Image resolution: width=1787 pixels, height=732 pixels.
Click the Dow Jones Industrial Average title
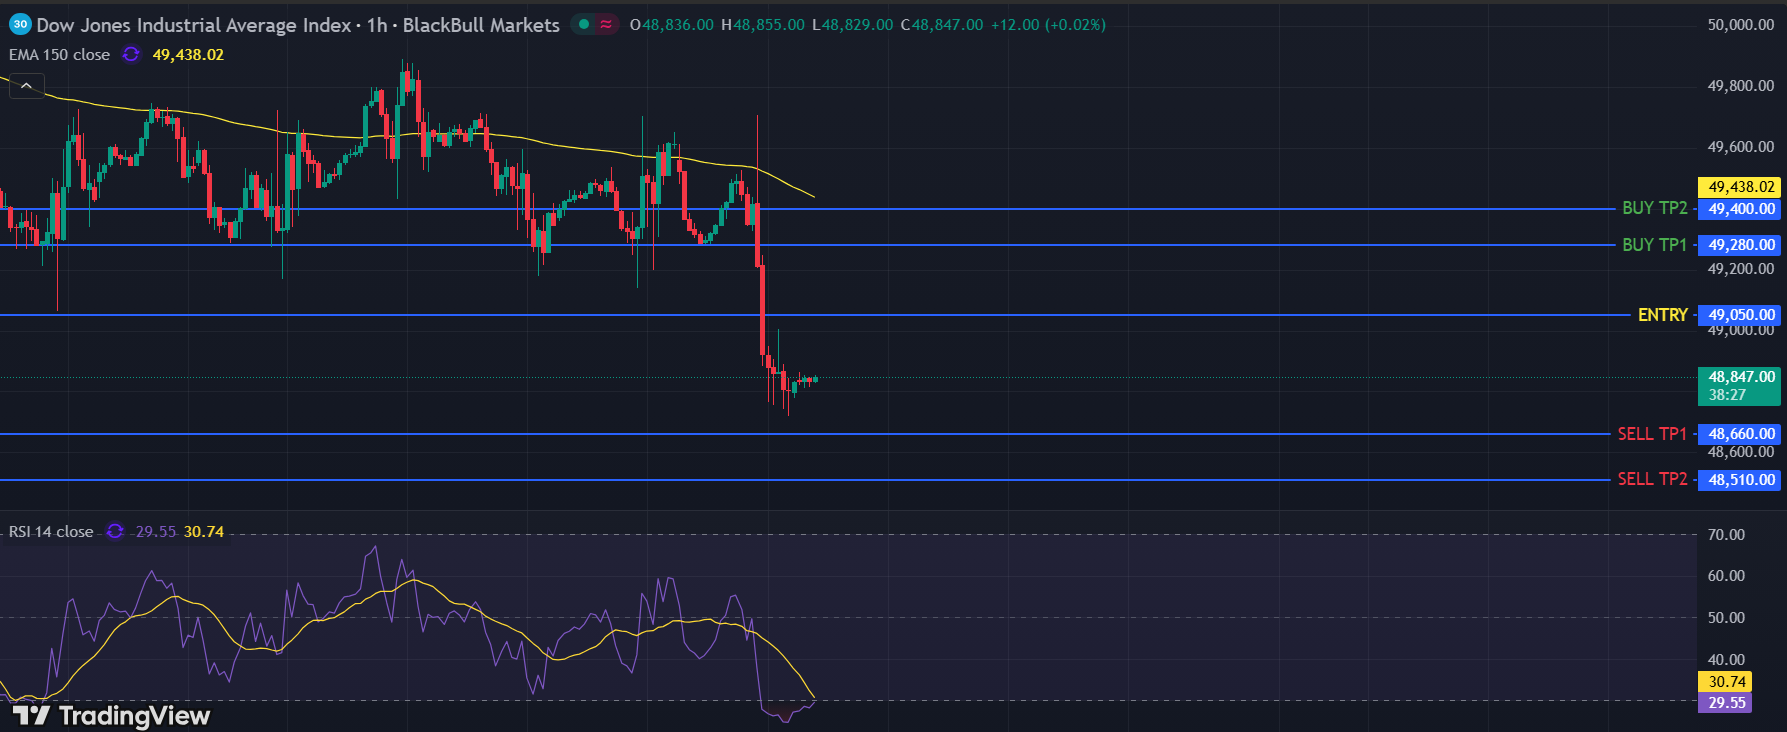194,25
